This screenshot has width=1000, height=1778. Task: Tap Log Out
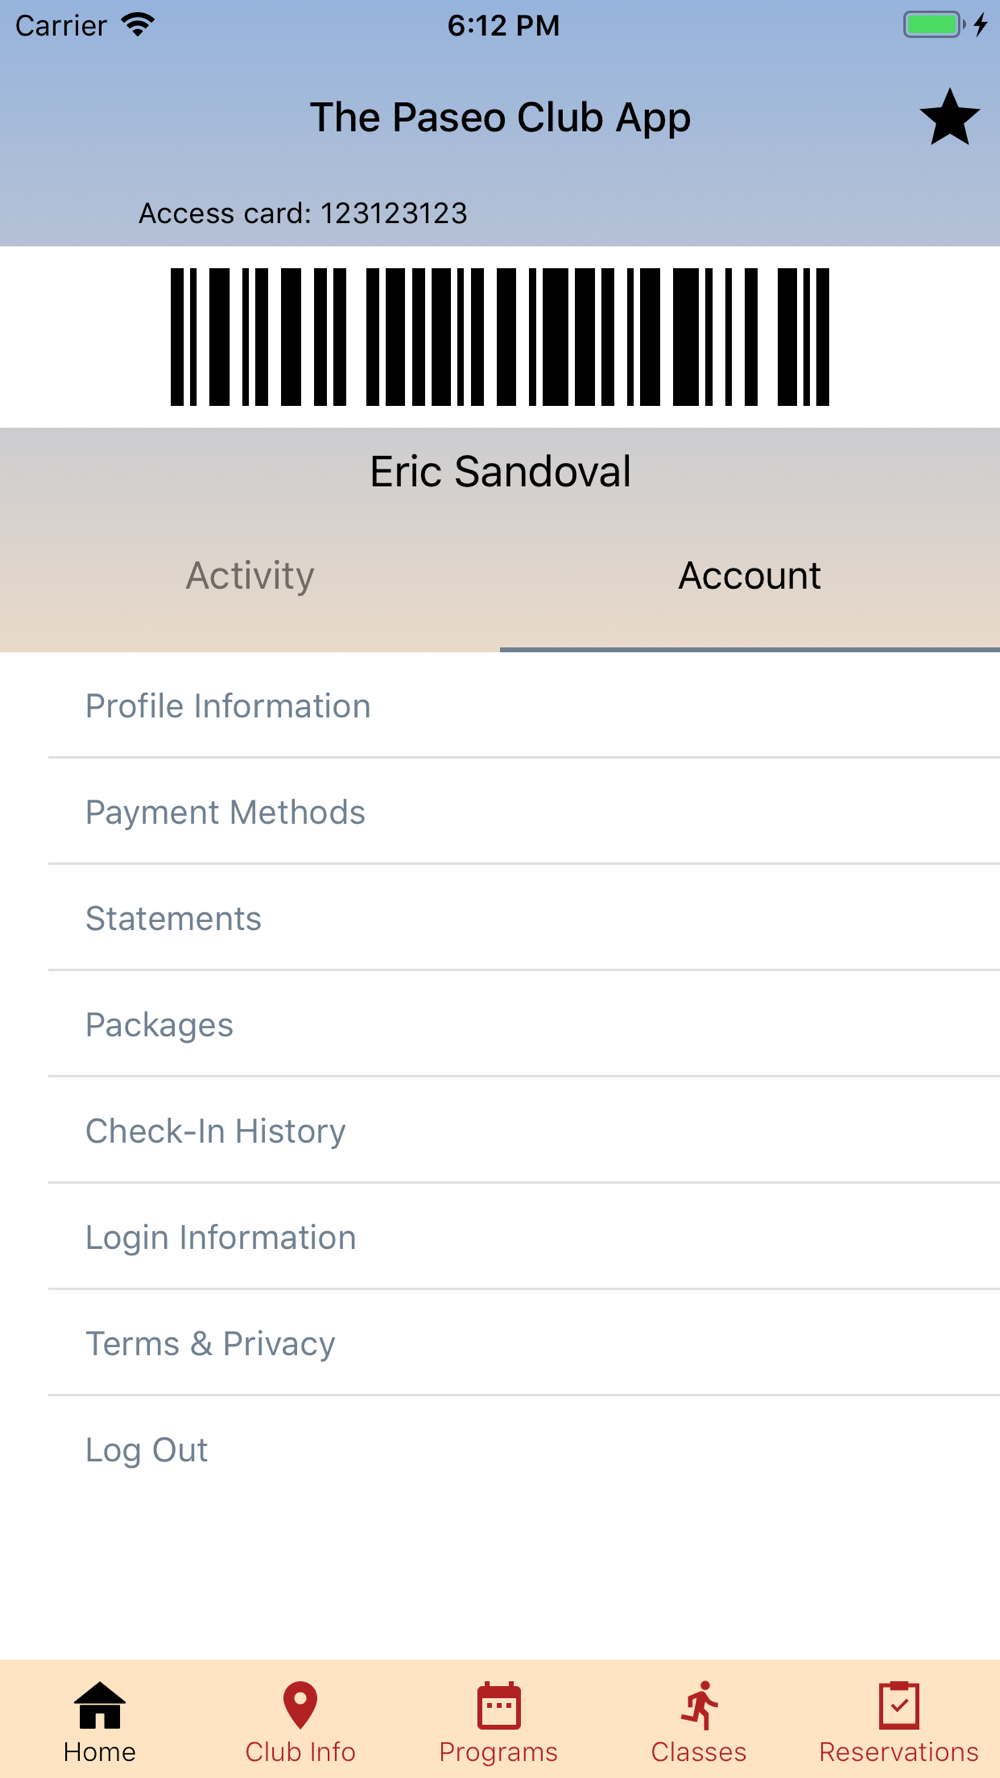[146, 1450]
